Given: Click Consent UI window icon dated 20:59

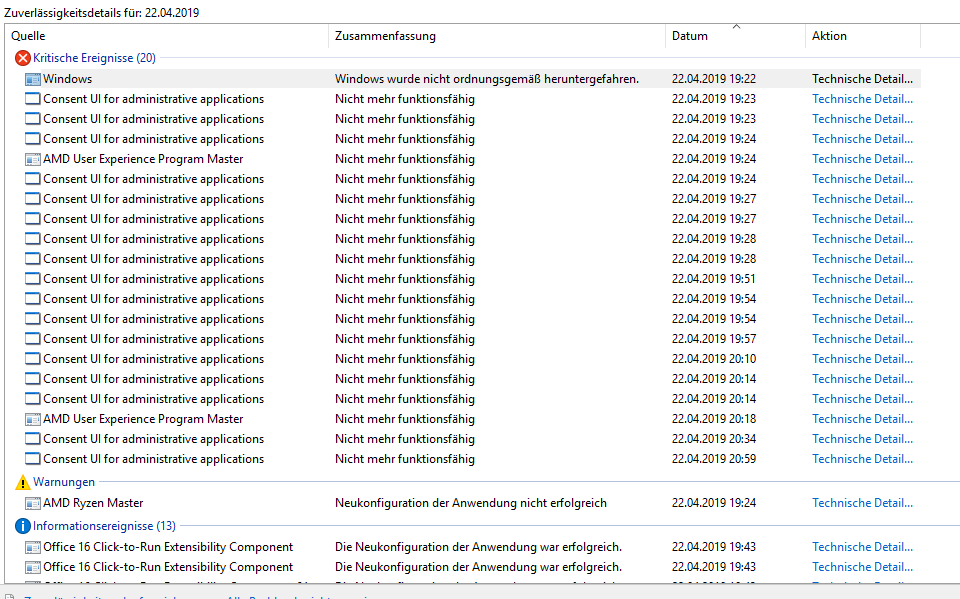Looking at the screenshot, I should (x=32, y=459).
